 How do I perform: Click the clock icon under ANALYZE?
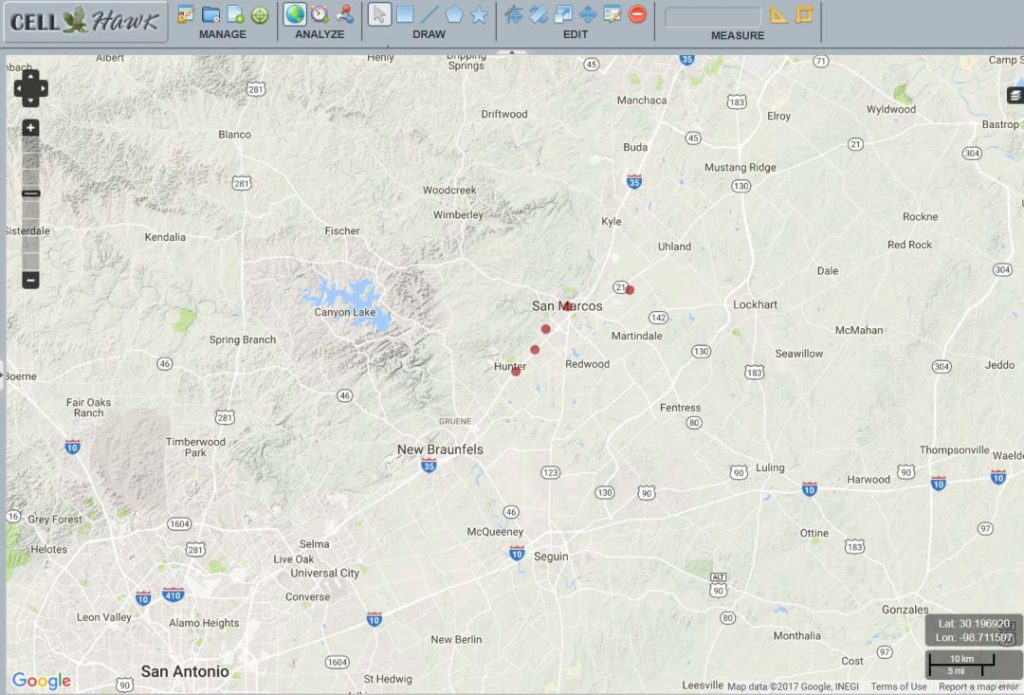318,13
